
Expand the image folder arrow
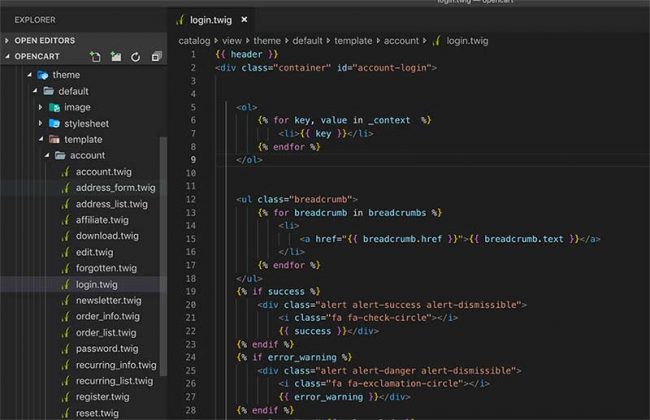pos(40,107)
